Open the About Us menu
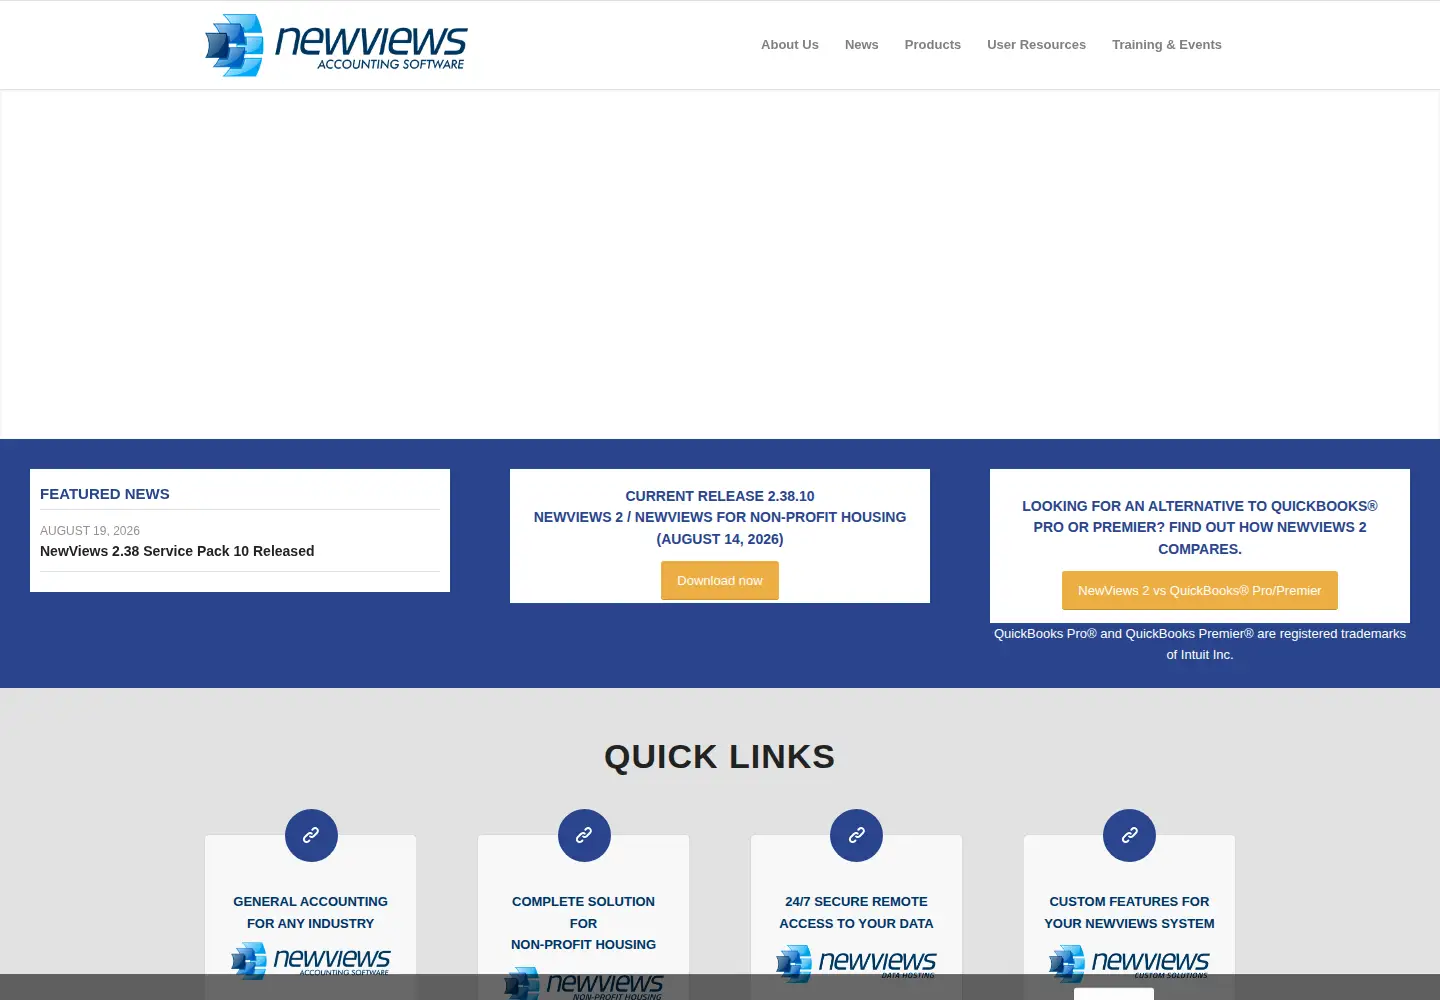 coord(790,45)
